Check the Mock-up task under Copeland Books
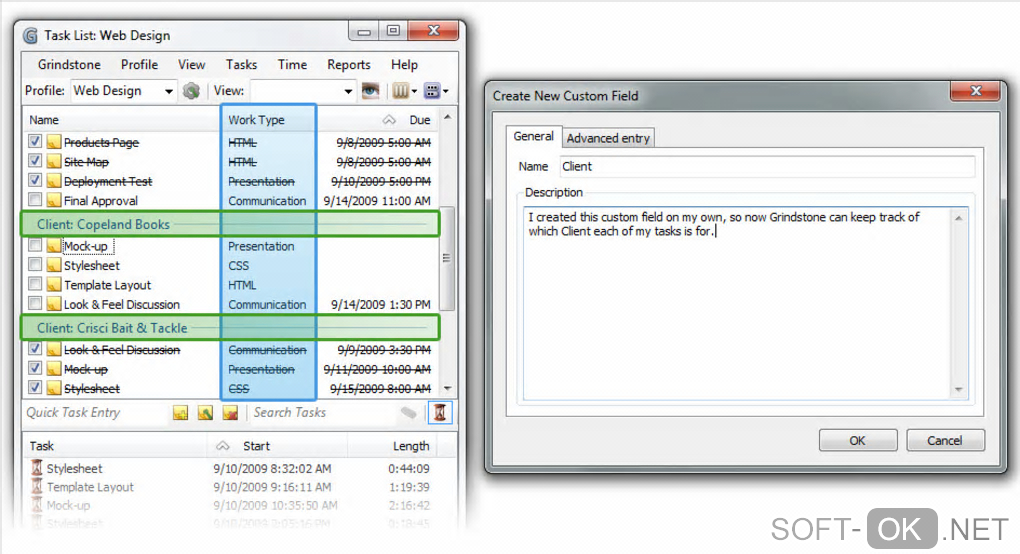Screen dimensions: 1020x554 (x=35, y=244)
